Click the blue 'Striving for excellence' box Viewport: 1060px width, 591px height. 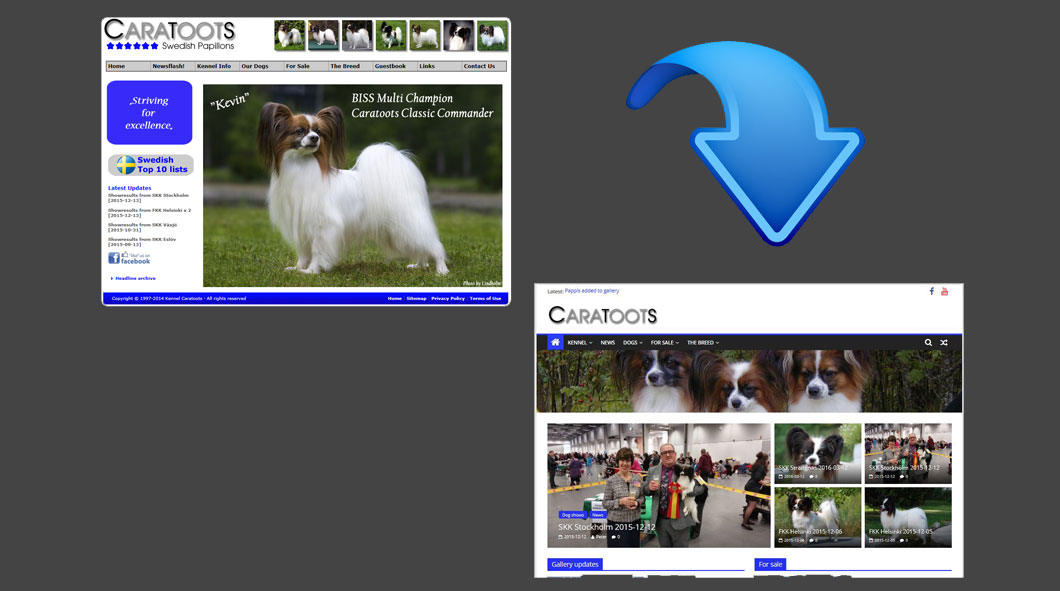(x=149, y=112)
